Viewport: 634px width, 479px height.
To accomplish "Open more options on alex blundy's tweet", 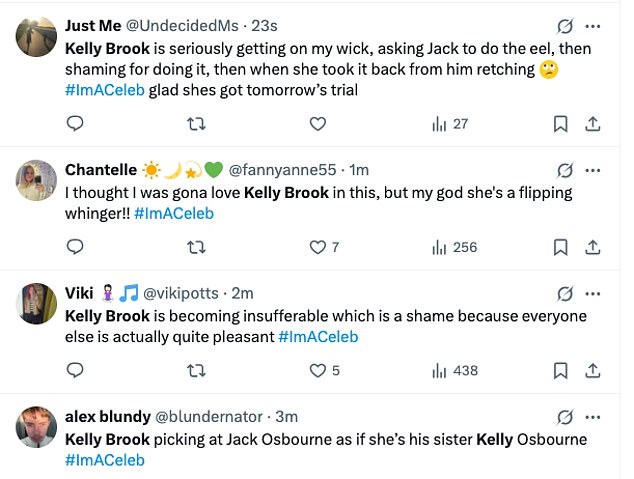I will click(x=593, y=417).
